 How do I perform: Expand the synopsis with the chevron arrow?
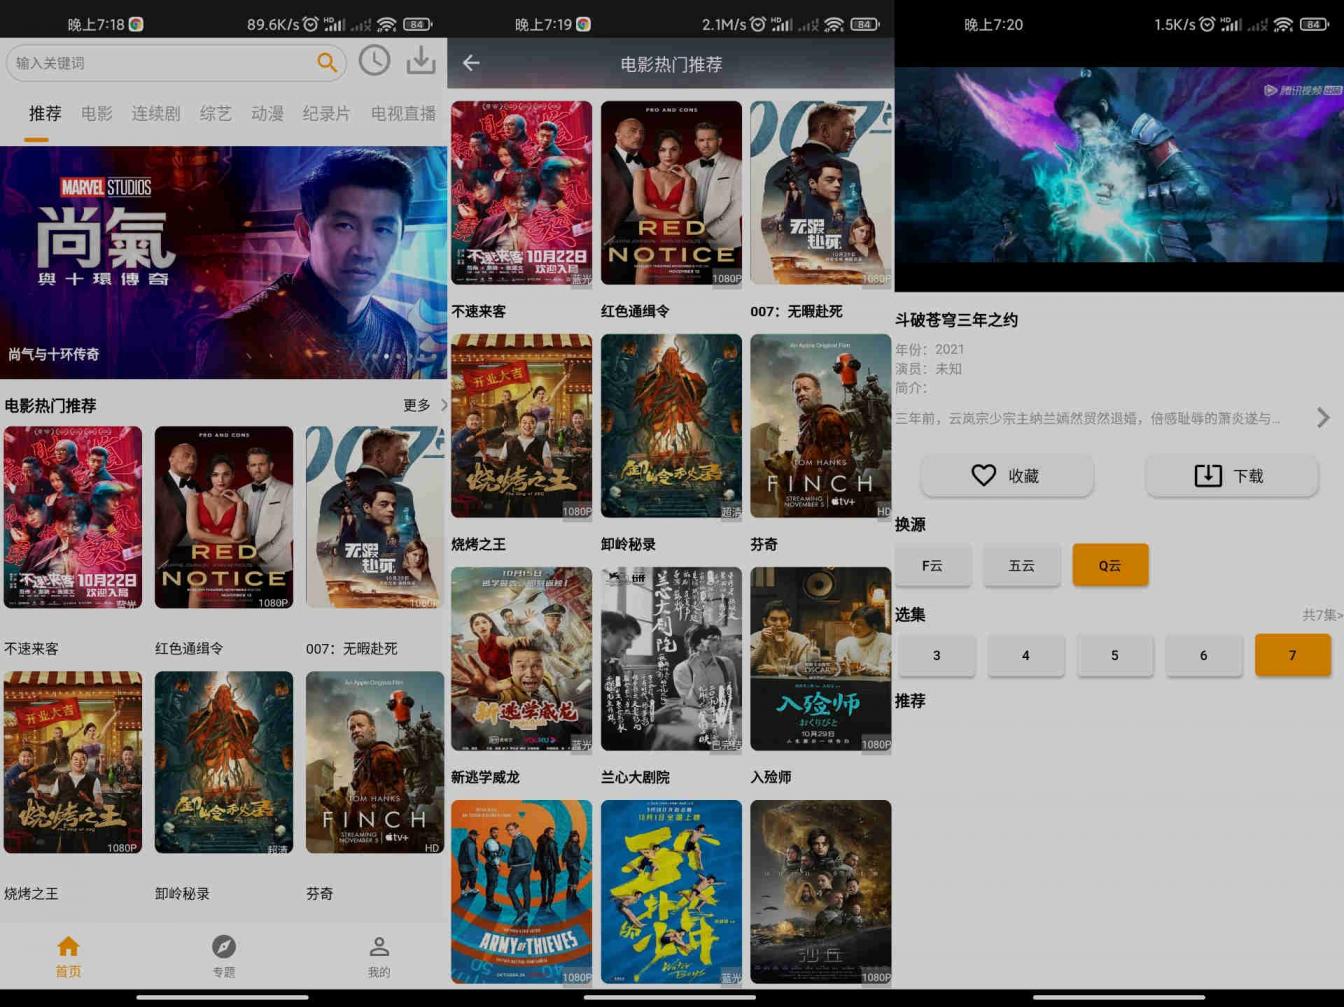coord(1323,418)
